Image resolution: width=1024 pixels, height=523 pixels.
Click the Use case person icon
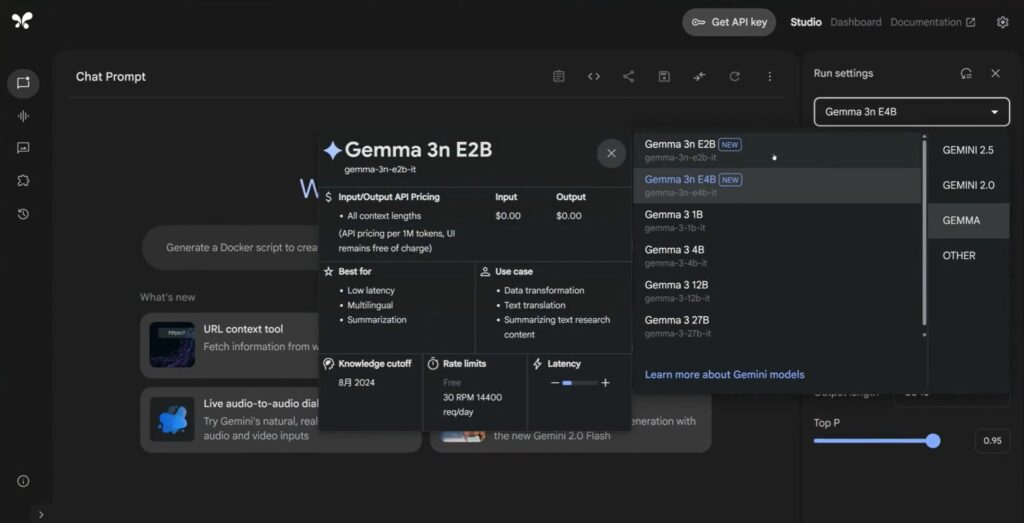(485, 271)
